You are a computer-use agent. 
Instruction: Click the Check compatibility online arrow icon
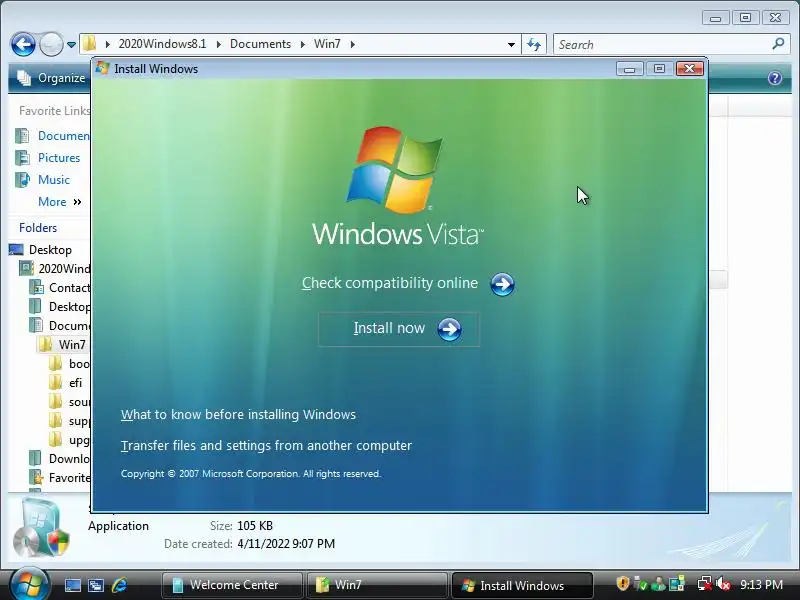point(503,284)
